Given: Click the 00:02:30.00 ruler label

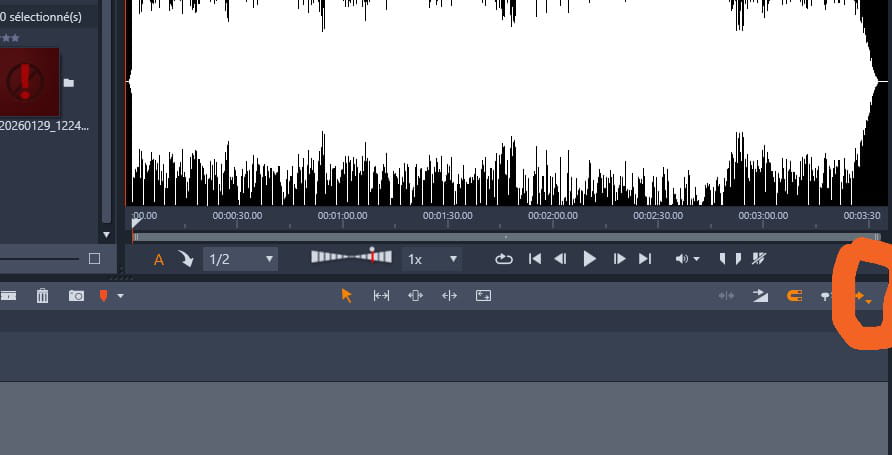Looking at the screenshot, I should click(658, 216).
